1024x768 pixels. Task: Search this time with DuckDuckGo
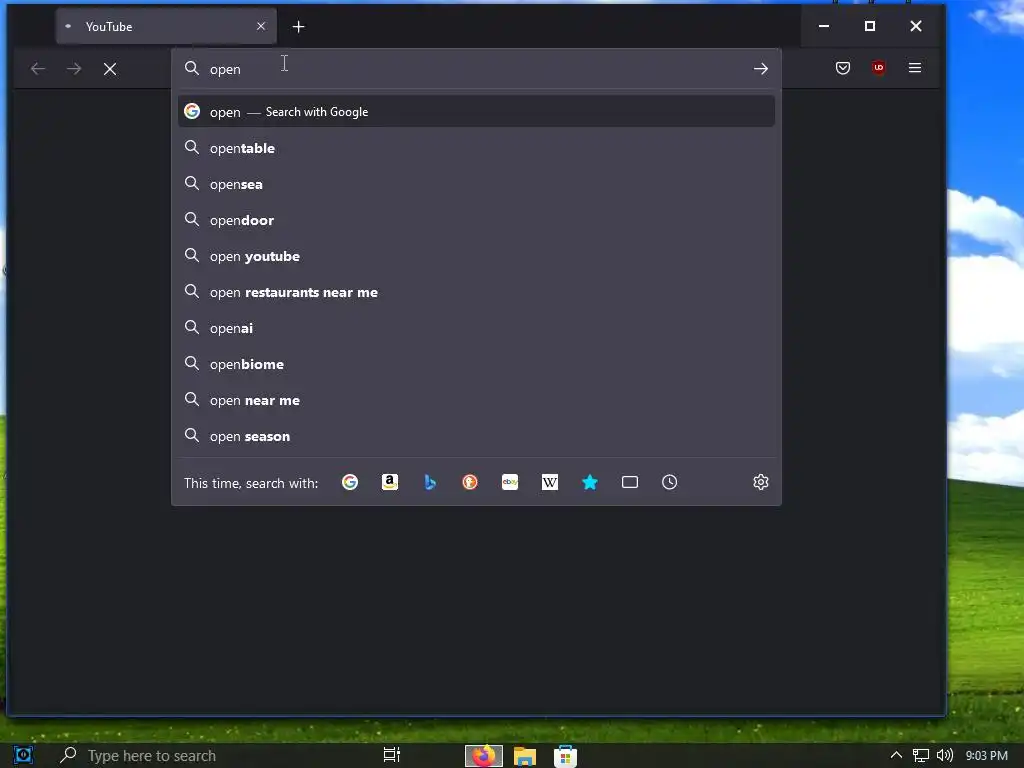point(470,483)
